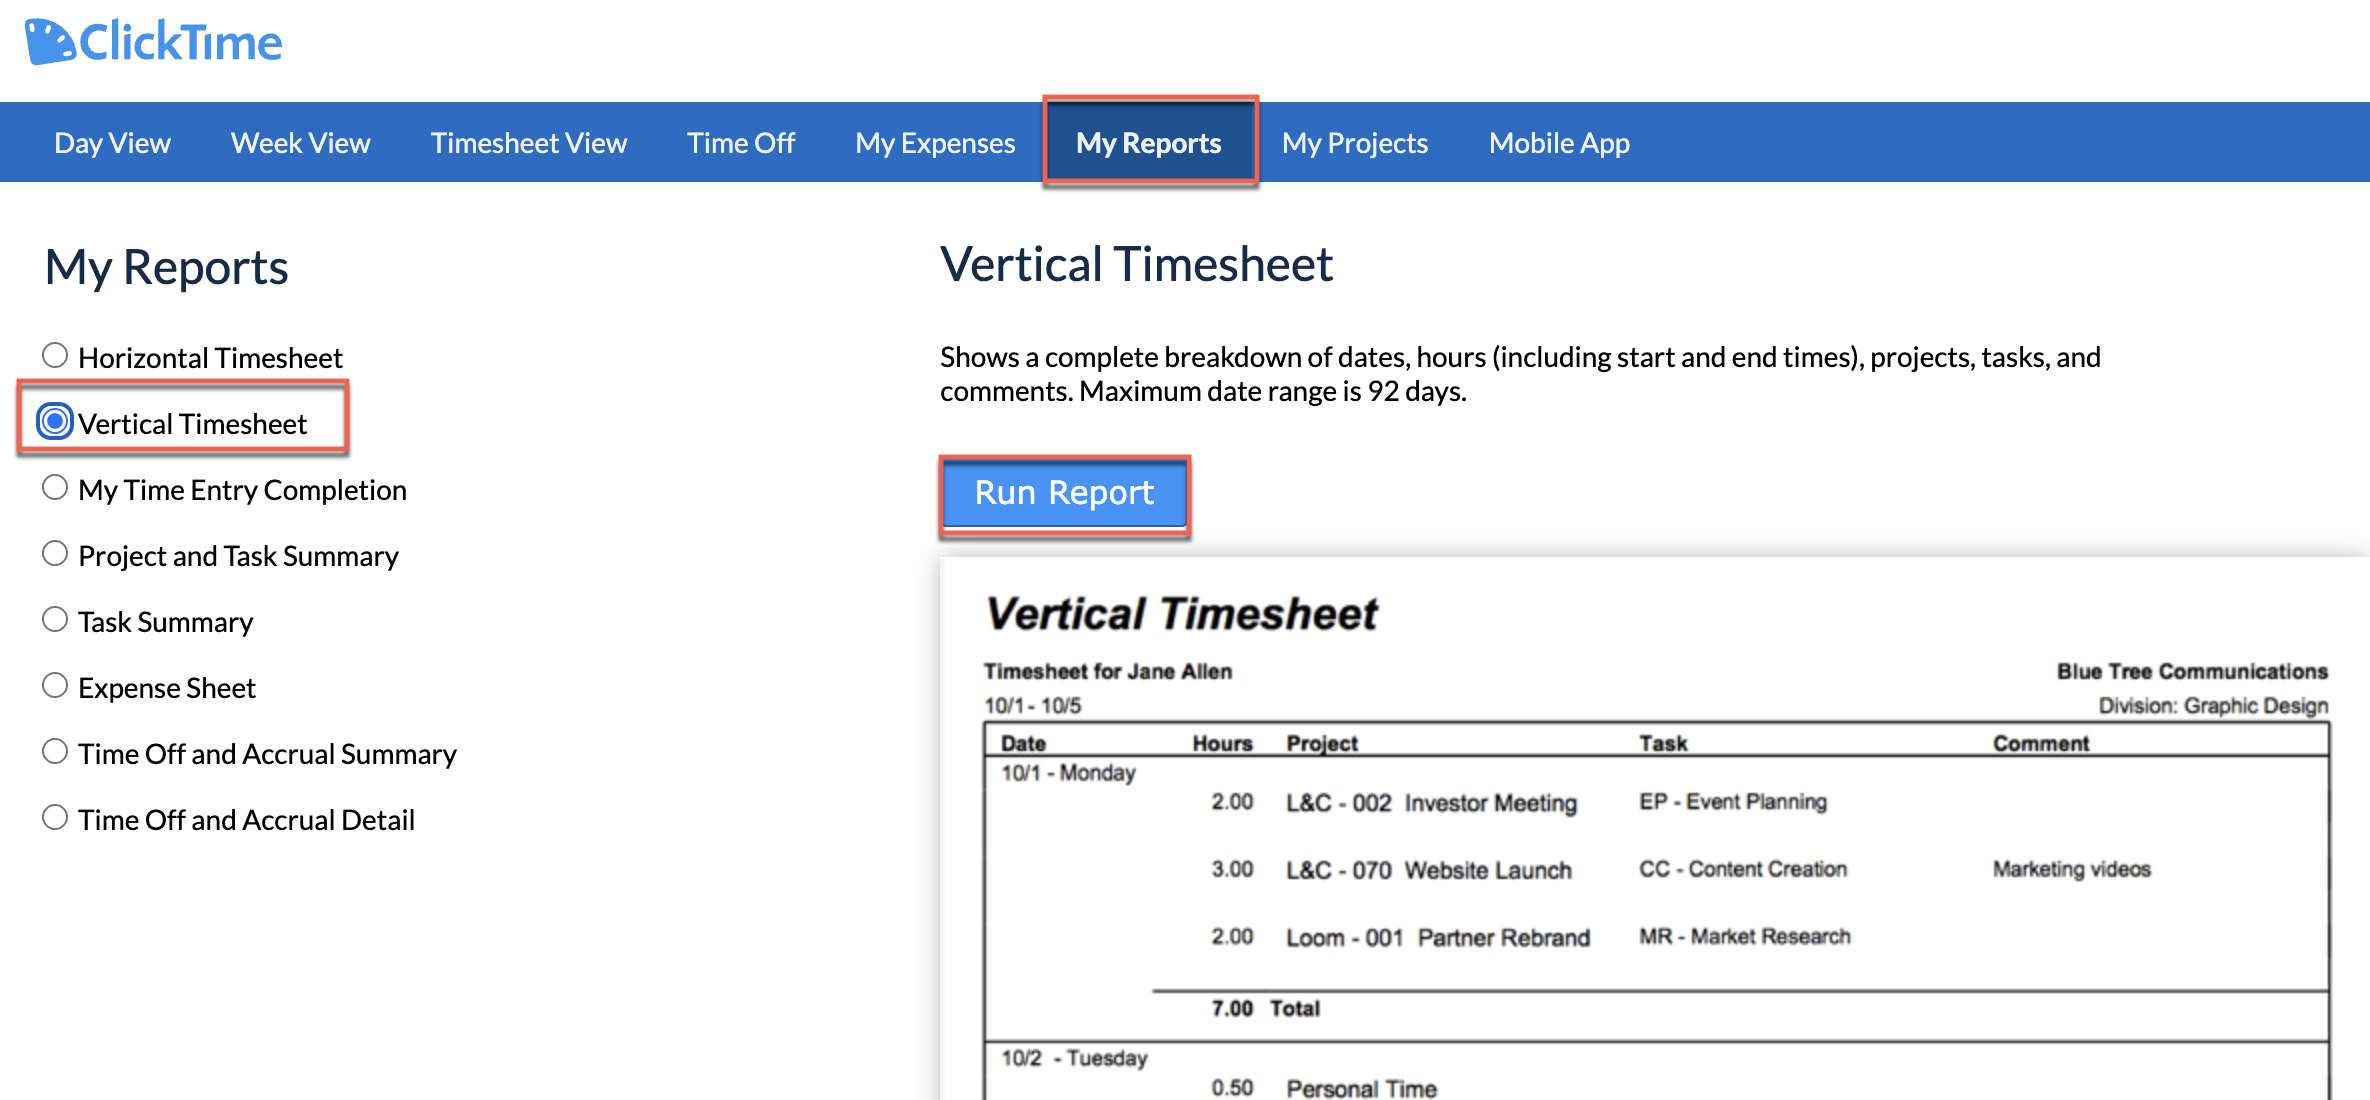Click 'Blue Tree Communications' text
Image resolution: width=2370 pixels, height=1100 pixels.
(2192, 671)
